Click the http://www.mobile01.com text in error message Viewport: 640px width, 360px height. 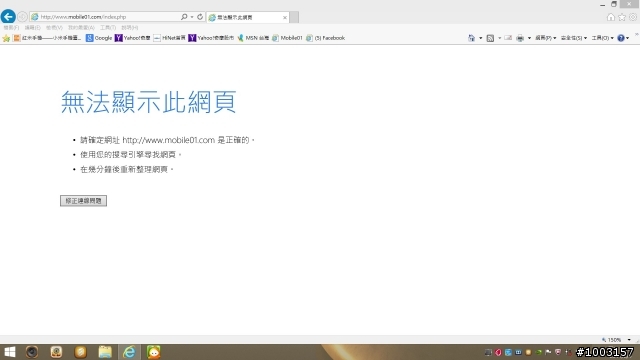[x=169, y=140]
